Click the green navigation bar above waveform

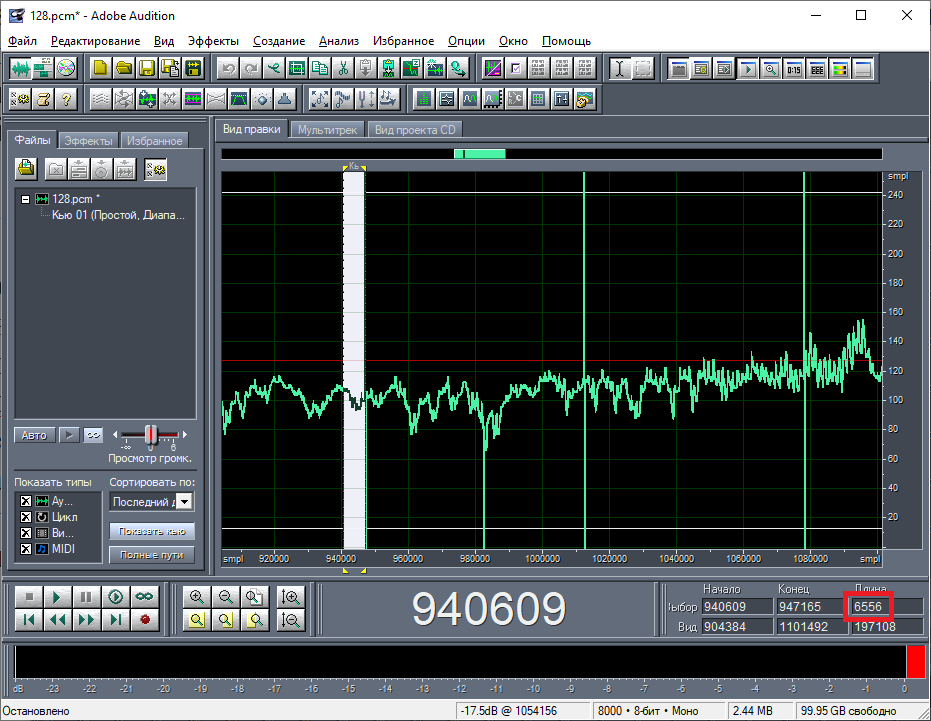[x=480, y=154]
